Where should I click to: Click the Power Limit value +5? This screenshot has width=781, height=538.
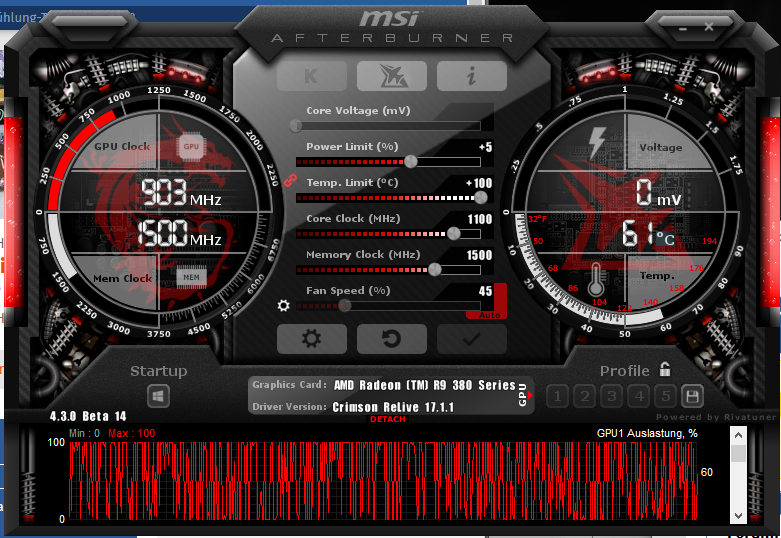pyautogui.click(x=485, y=147)
